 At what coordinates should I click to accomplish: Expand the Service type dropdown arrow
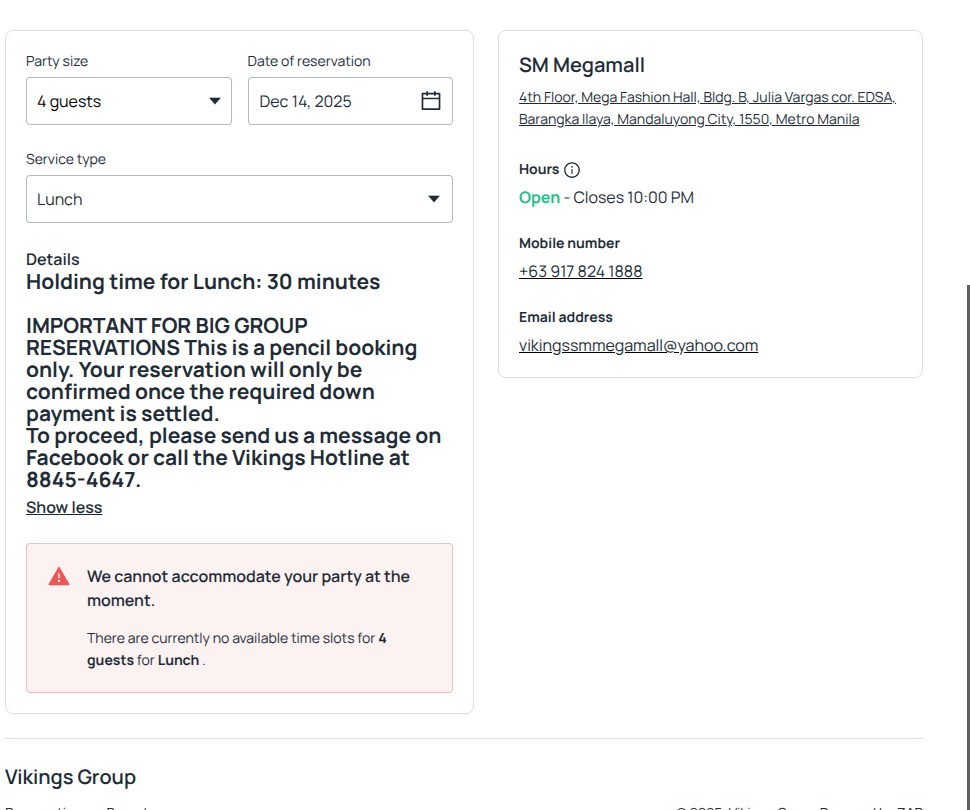pos(434,199)
